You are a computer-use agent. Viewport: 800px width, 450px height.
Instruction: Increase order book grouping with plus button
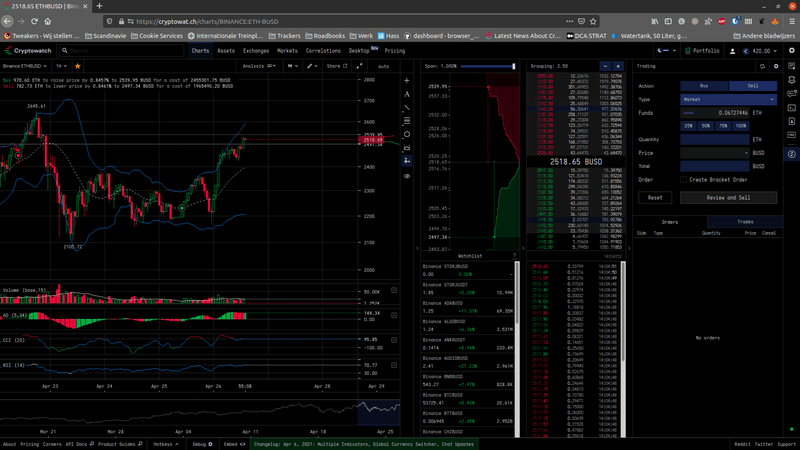617,66
